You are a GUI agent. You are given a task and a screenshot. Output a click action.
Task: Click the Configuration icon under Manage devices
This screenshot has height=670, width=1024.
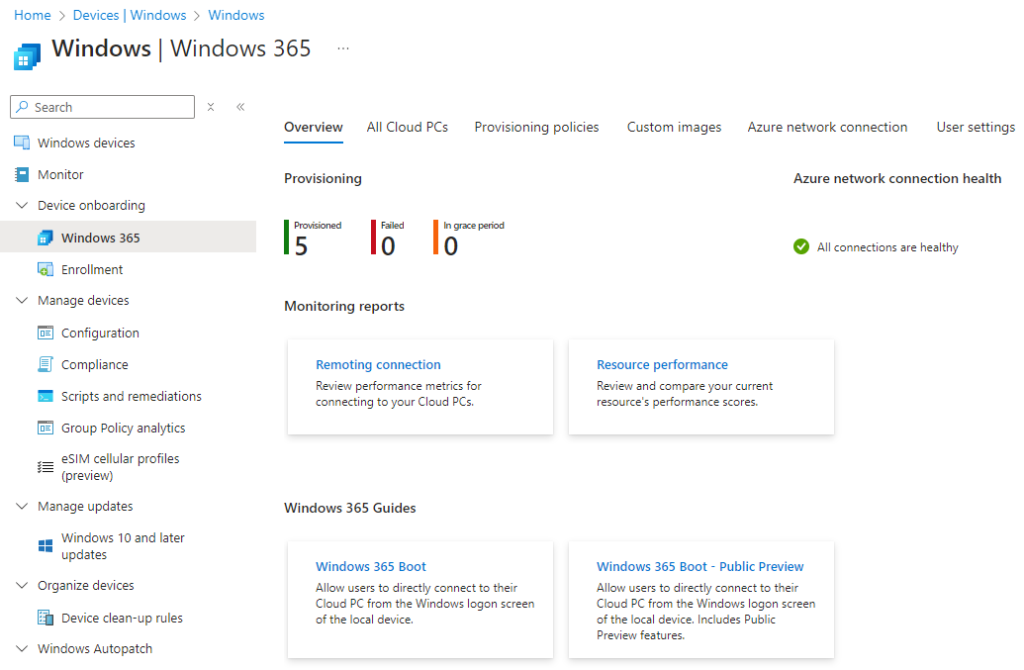[x=45, y=333]
